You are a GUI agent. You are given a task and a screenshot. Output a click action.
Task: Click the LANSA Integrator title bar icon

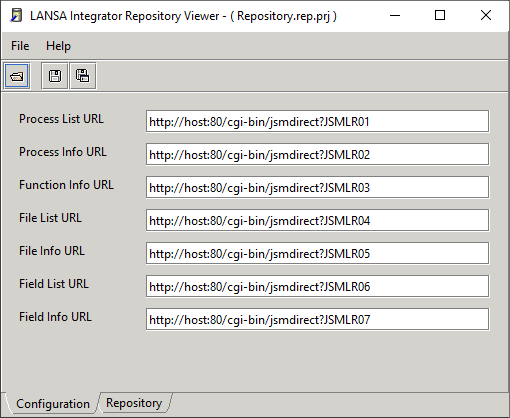tap(16, 16)
